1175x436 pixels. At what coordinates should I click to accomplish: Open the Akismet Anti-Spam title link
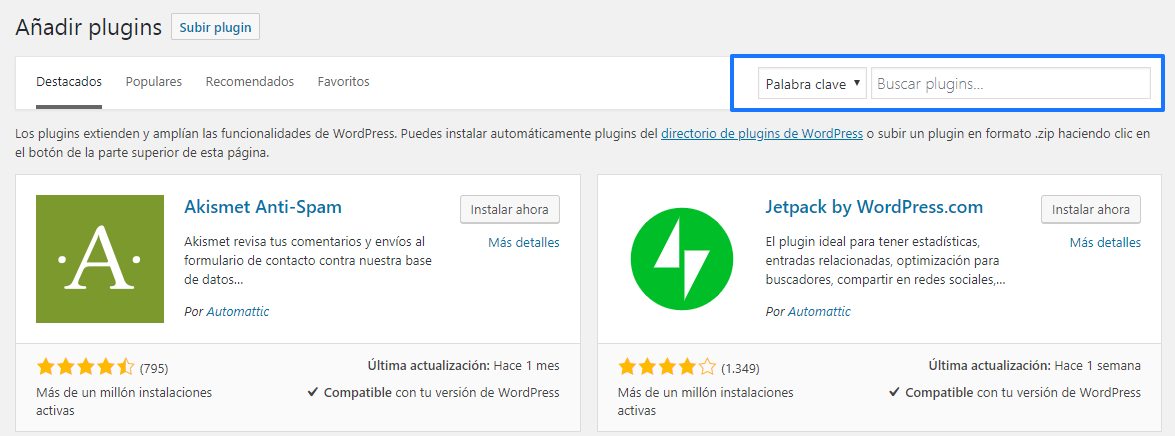click(x=262, y=207)
